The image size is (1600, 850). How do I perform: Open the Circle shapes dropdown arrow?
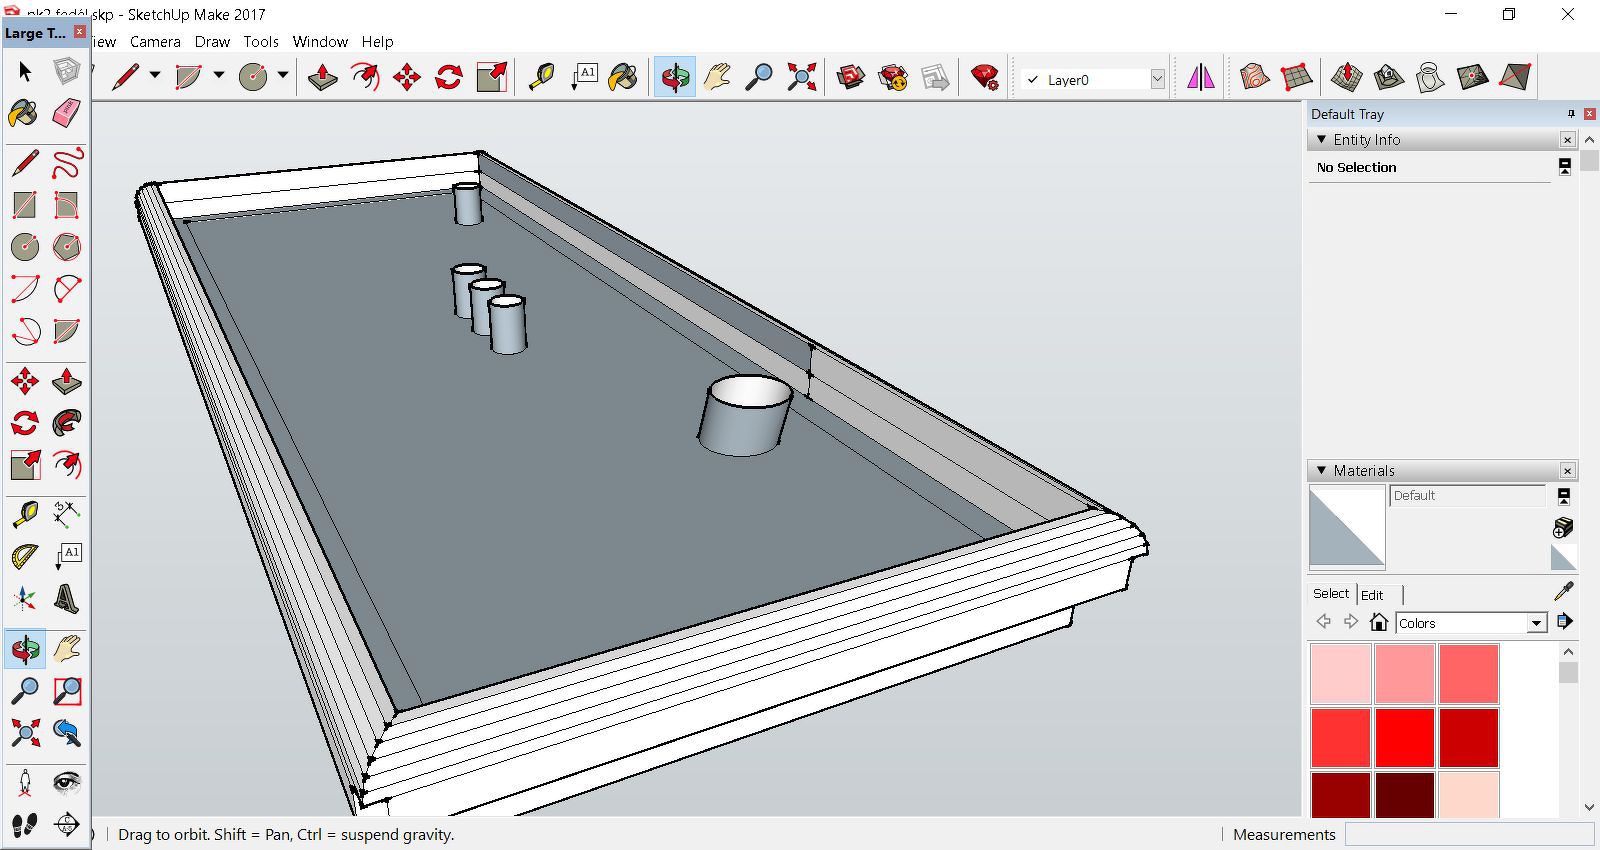click(x=283, y=75)
